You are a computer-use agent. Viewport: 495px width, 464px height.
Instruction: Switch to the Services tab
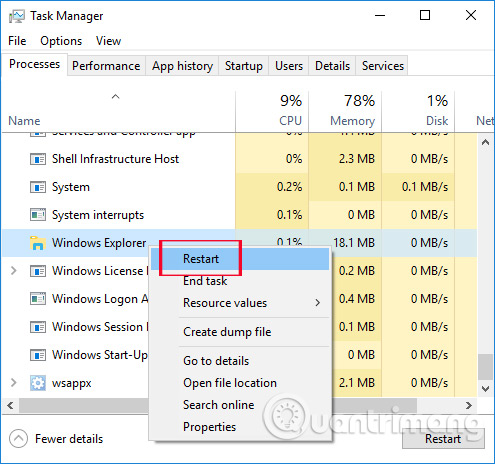coord(382,66)
